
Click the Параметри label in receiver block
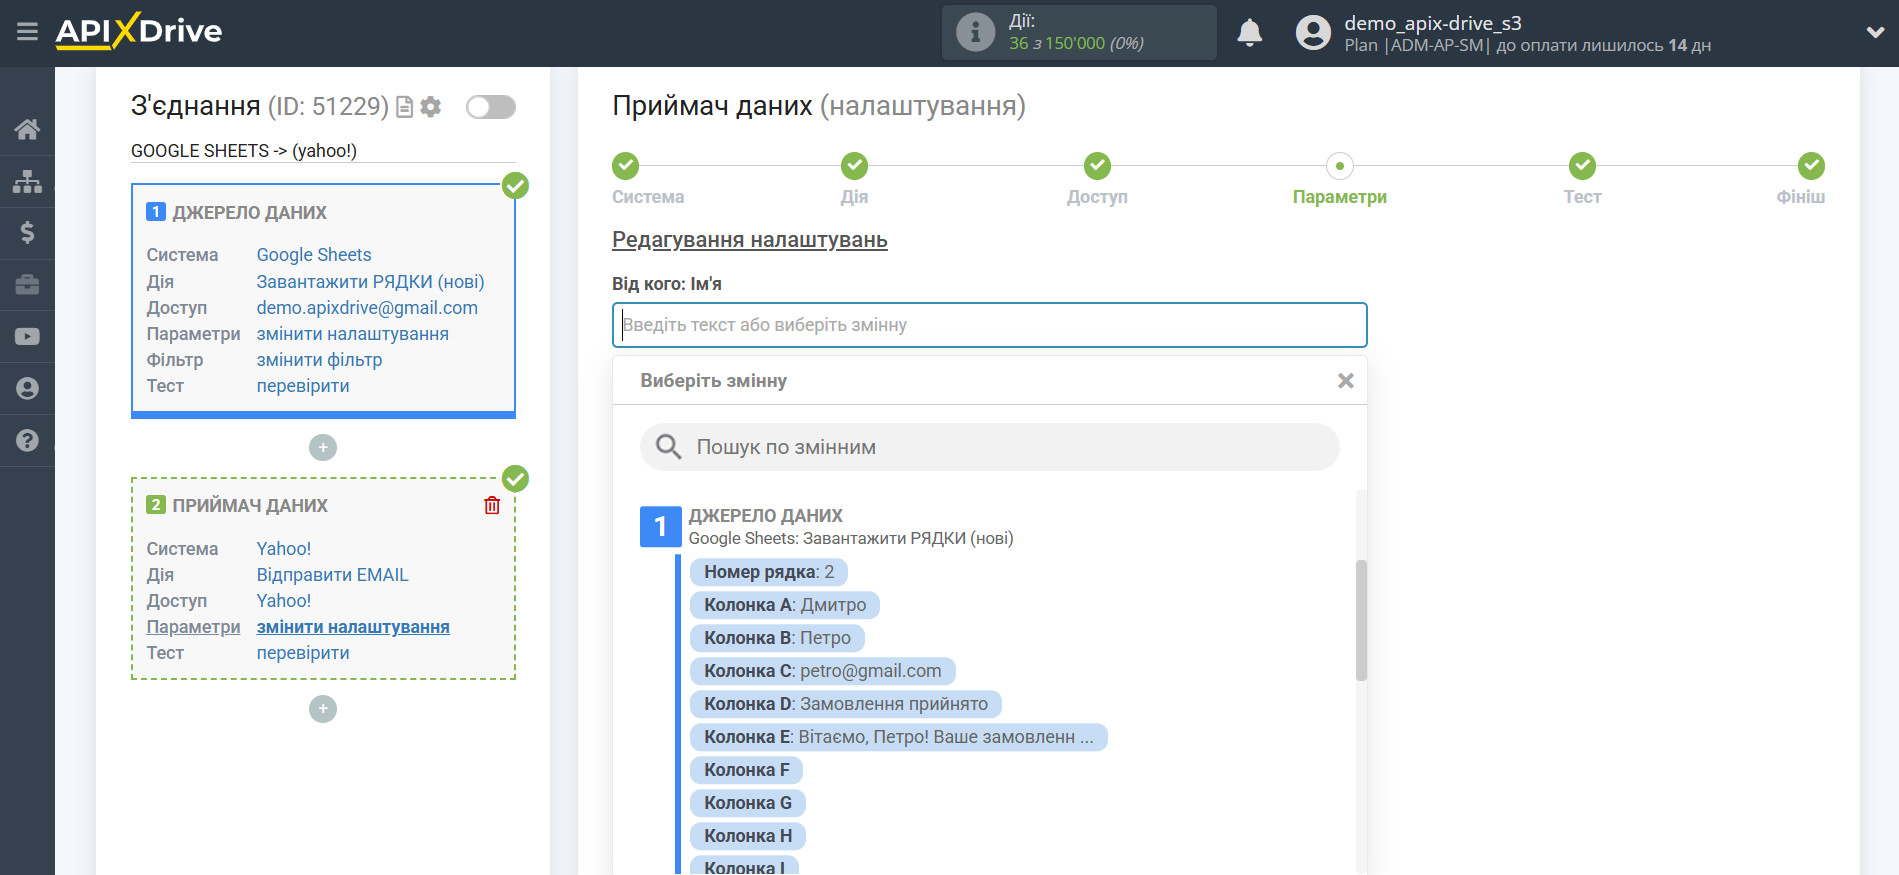pos(193,627)
